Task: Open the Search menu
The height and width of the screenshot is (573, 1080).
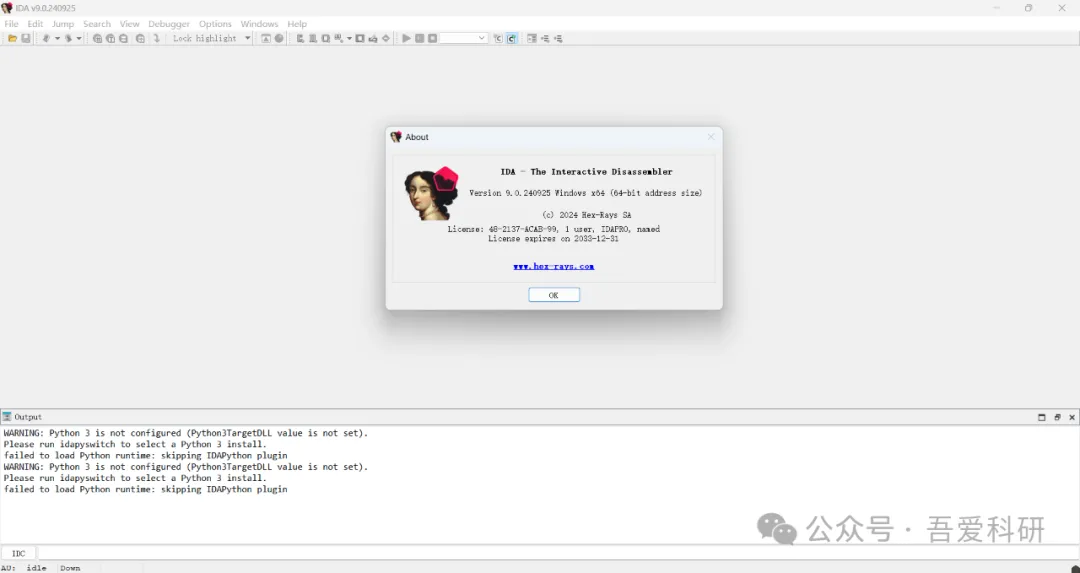Action: tap(97, 23)
